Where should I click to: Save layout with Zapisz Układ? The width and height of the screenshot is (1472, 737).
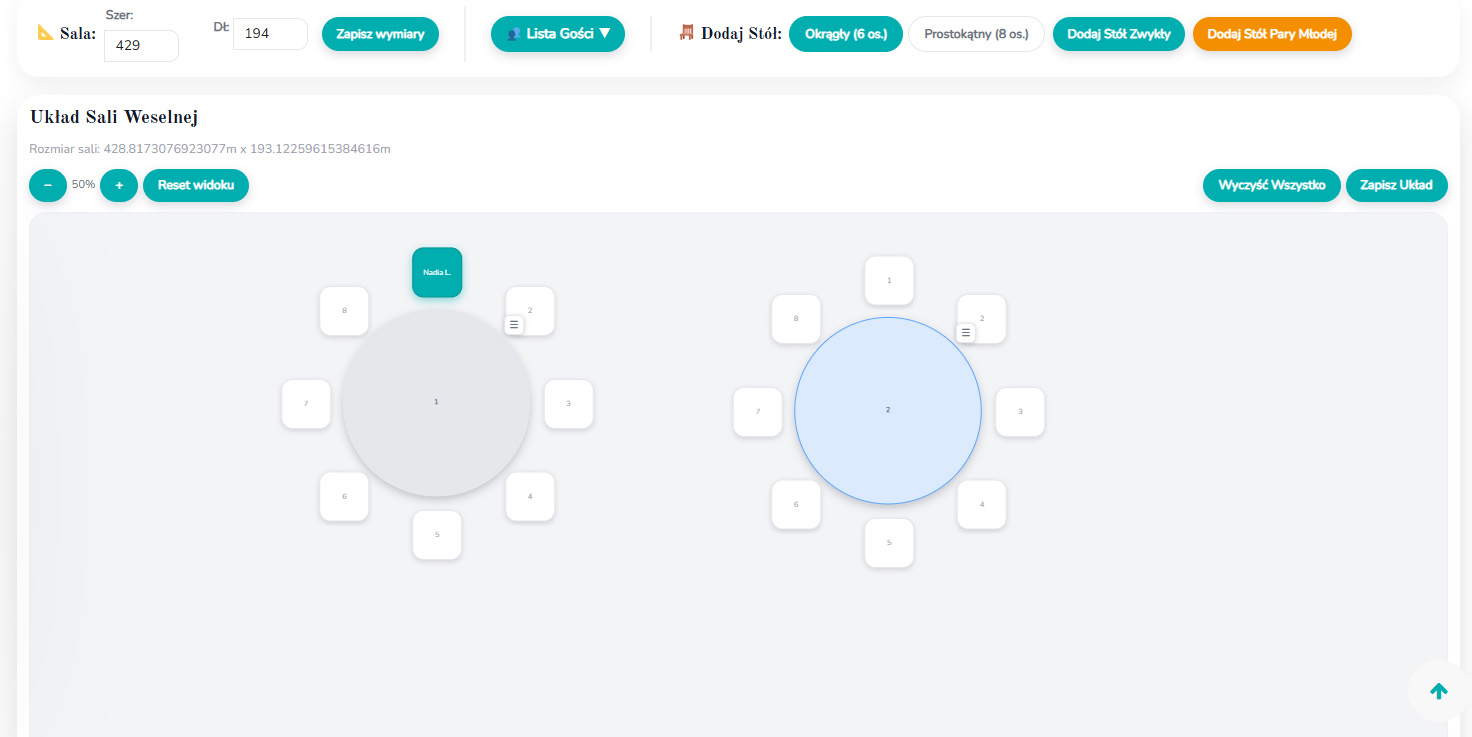pyautogui.click(x=1396, y=185)
